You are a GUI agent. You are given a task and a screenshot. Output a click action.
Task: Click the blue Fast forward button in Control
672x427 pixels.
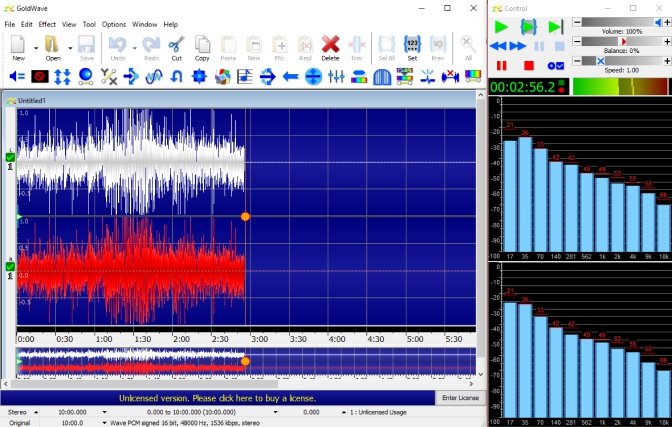coord(517,46)
